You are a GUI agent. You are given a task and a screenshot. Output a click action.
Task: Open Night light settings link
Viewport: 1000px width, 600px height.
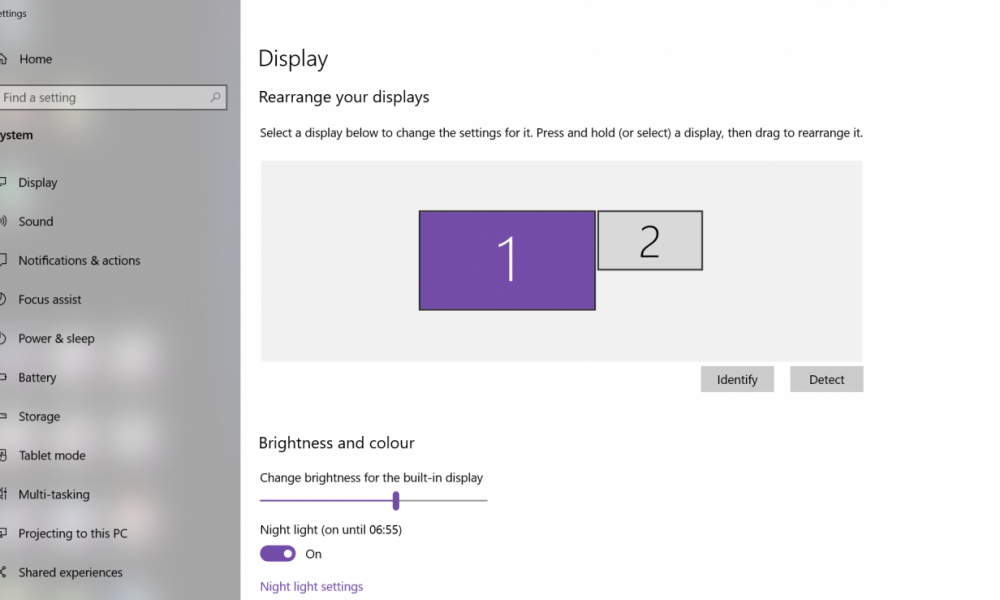(x=311, y=587)
